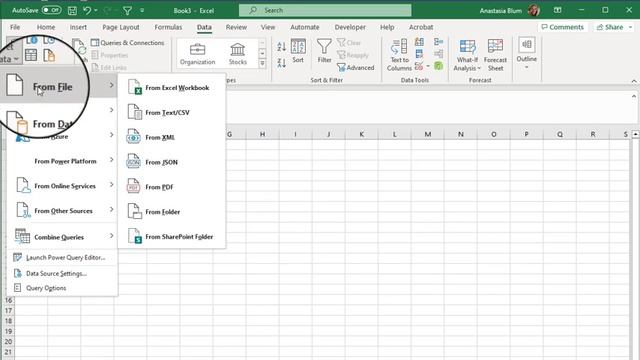The image size is (640, 360).
Task: Expand the From Power Platform submenu
Action: point(61,161)
